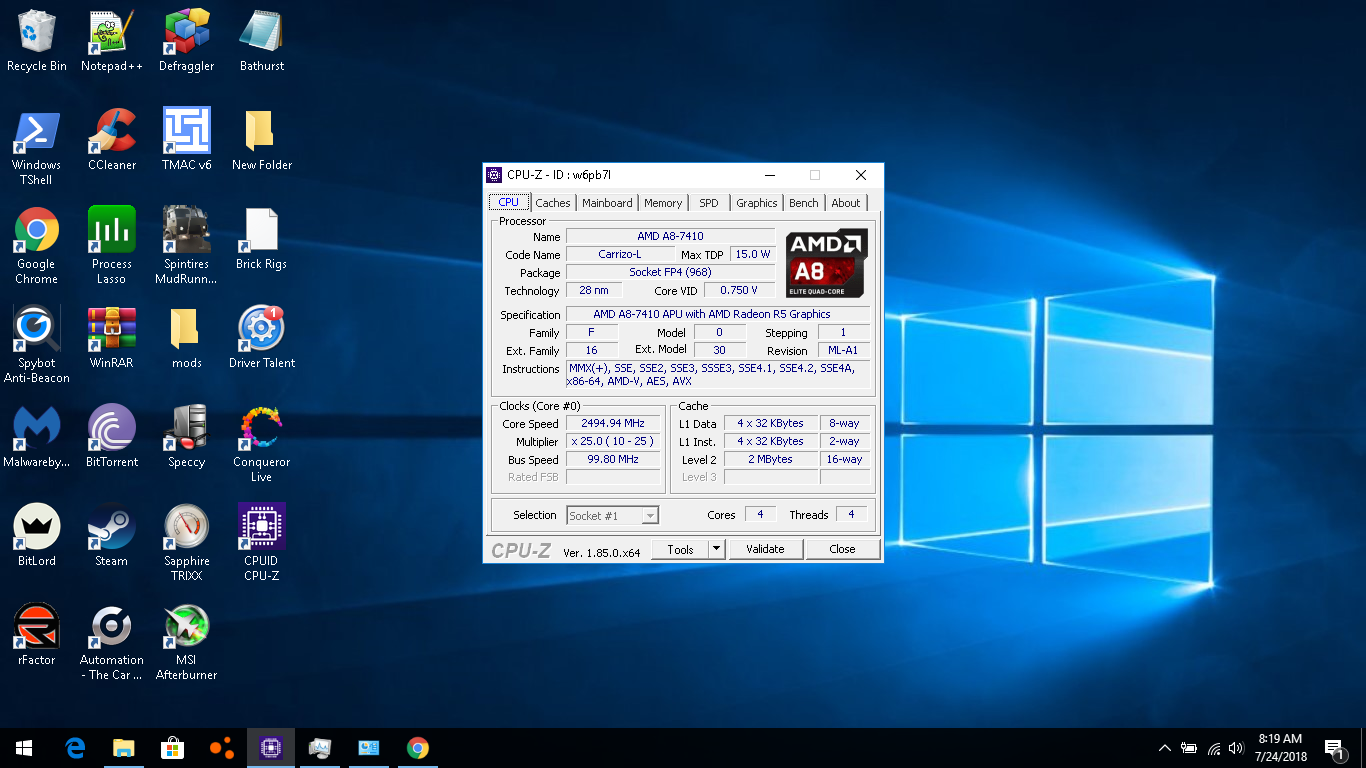
Task: Click the Level 2 cache value 2 MBytes
Action: [x=770, y=460]
